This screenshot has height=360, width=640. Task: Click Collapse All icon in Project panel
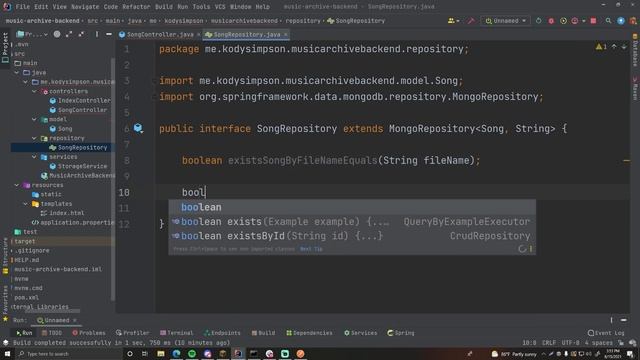tap(81, 35)
